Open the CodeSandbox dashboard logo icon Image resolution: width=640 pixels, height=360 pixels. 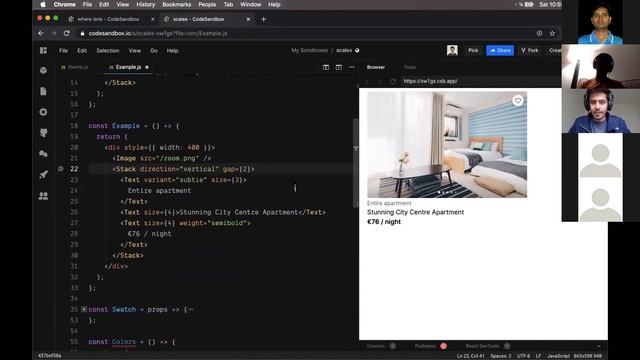coord(43,50)
